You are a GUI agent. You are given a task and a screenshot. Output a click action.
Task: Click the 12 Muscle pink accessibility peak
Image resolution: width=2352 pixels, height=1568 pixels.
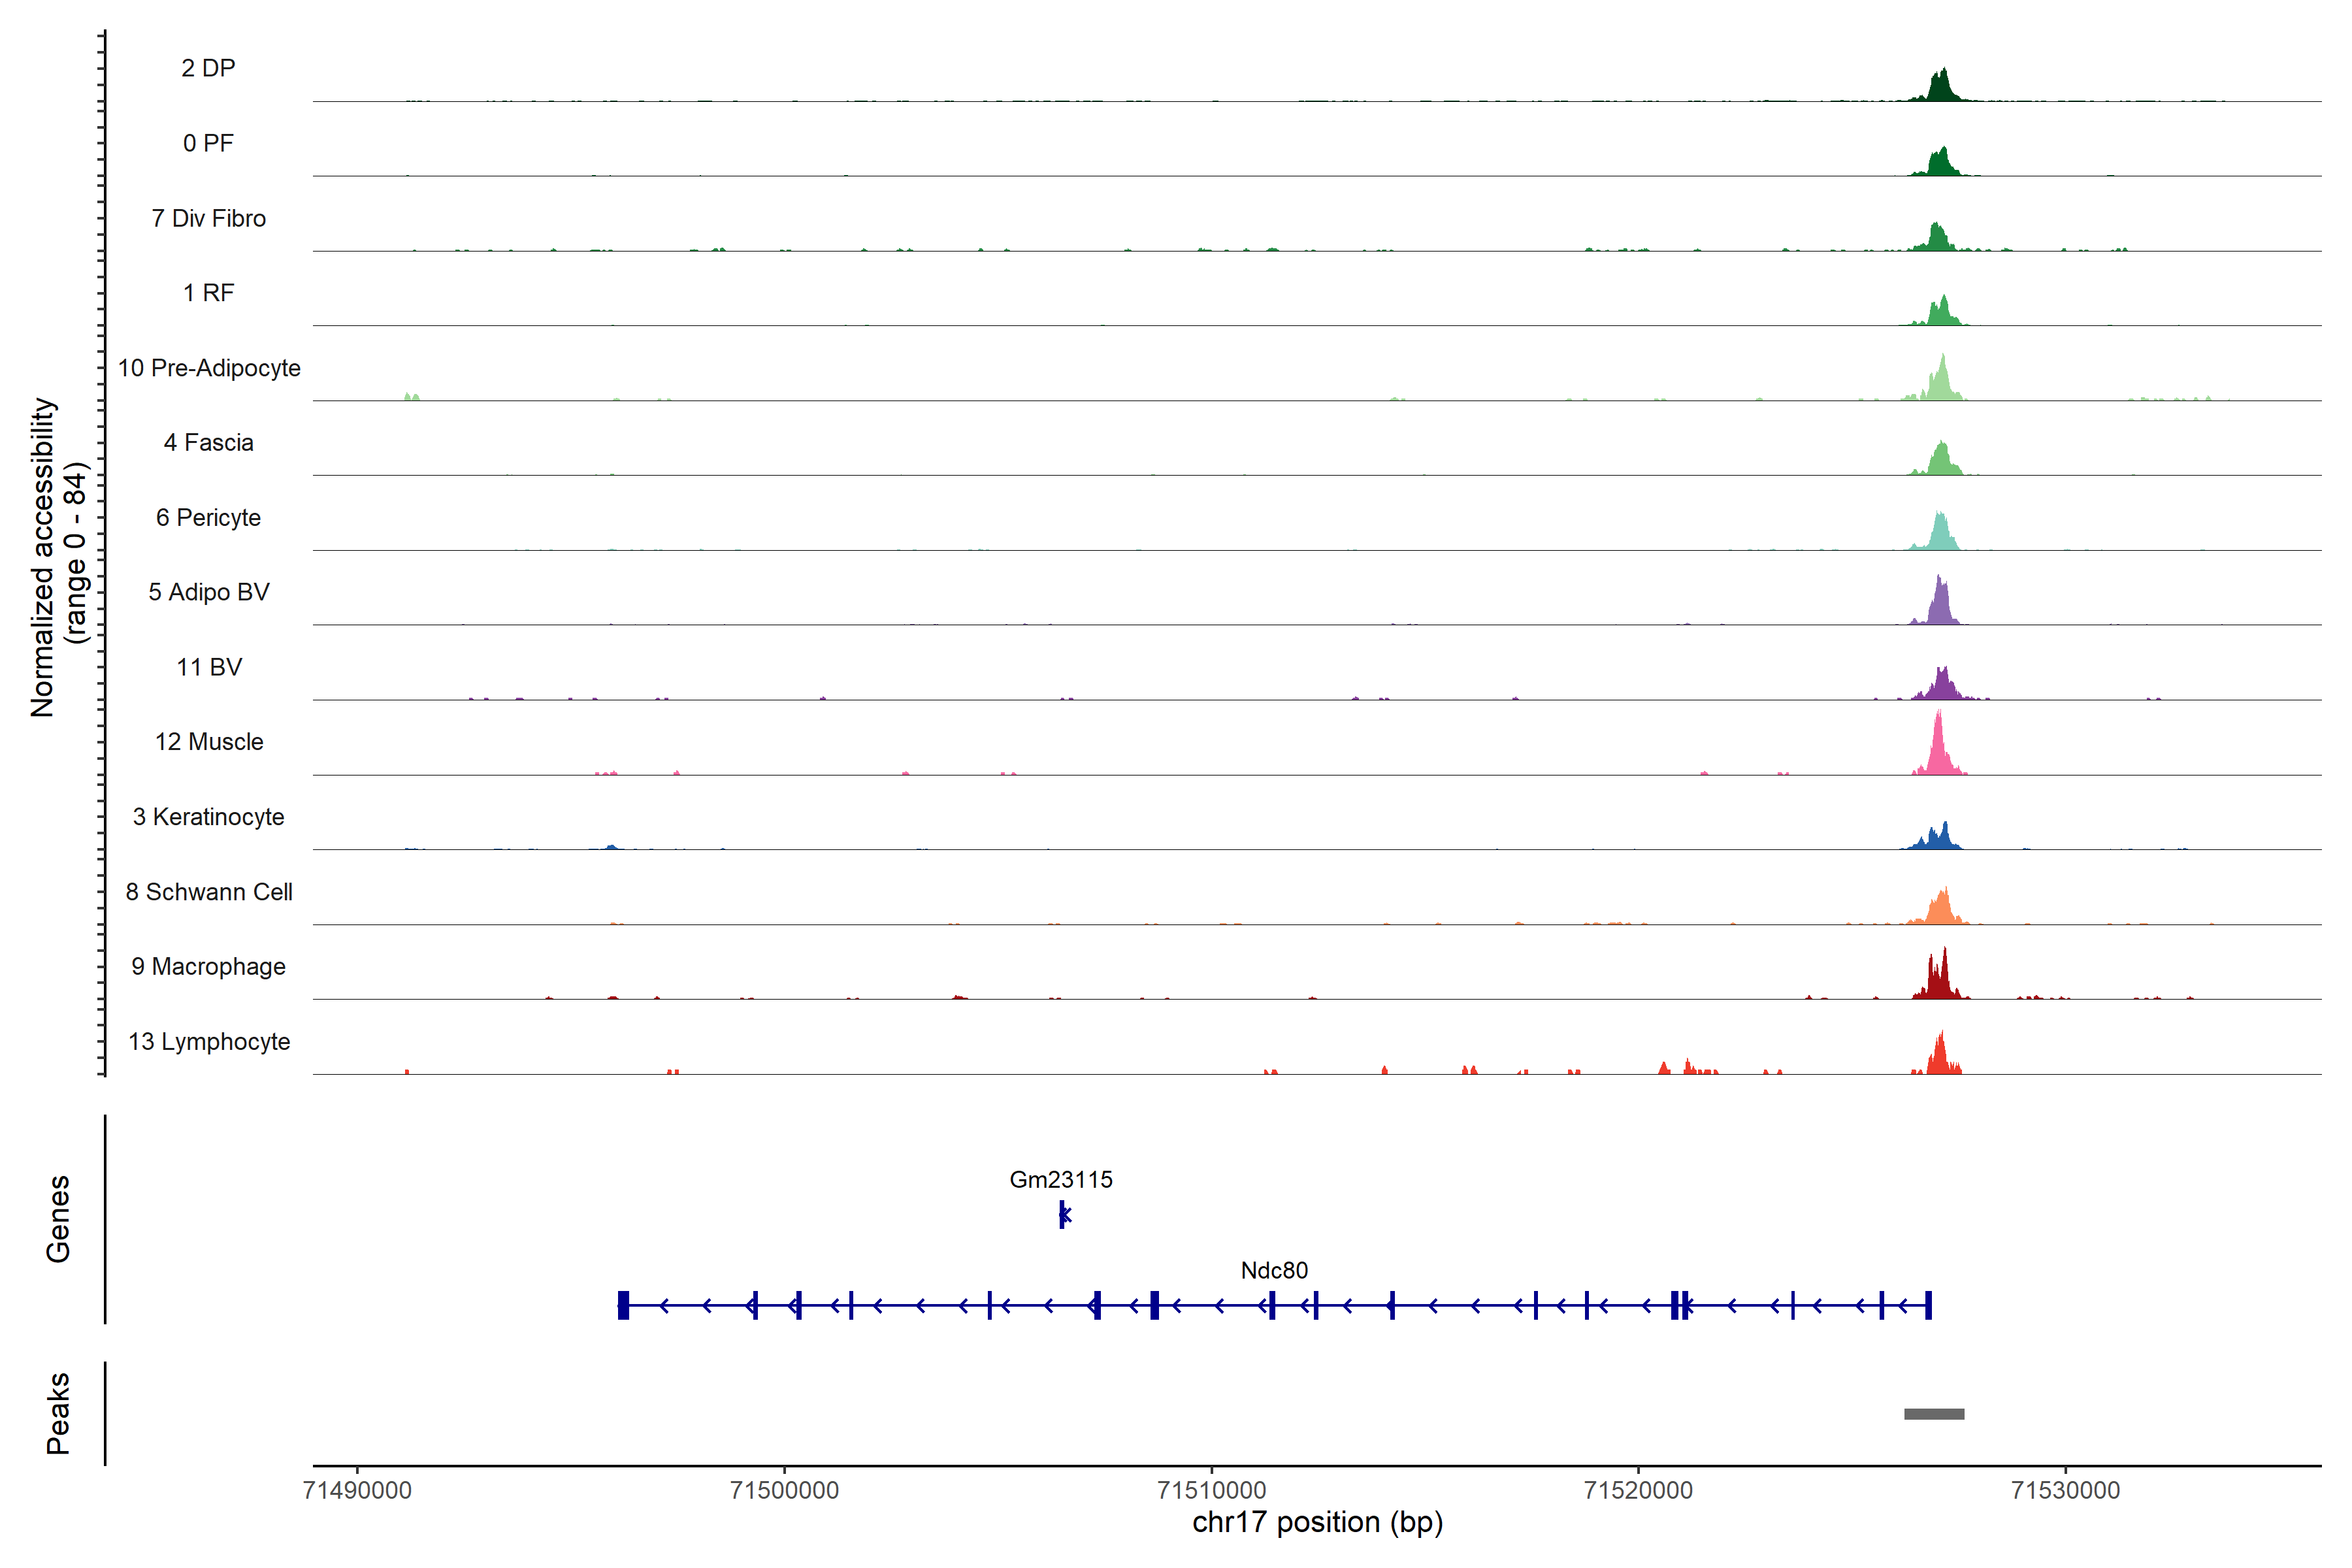pos(1938,752)
